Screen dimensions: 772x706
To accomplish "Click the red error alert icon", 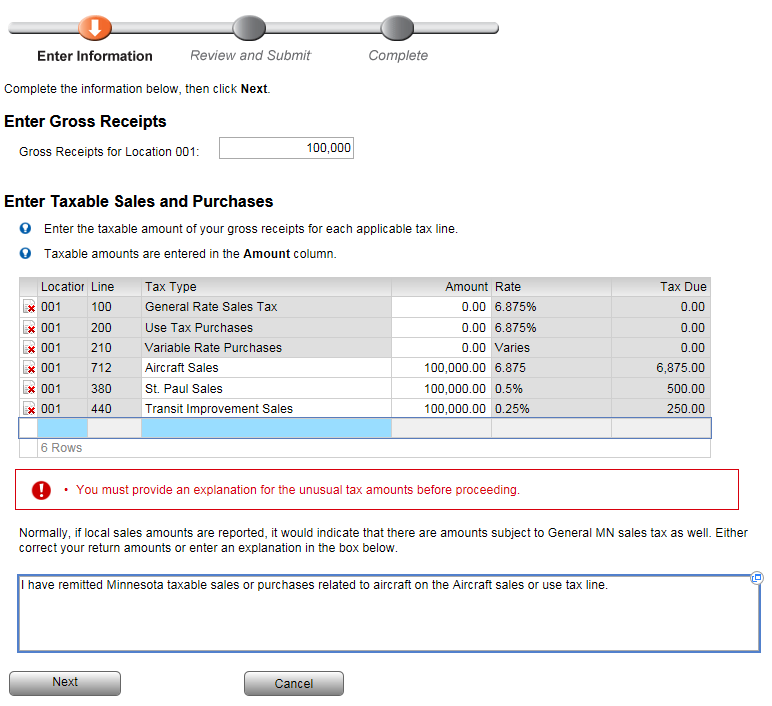I will coord(41,490).
